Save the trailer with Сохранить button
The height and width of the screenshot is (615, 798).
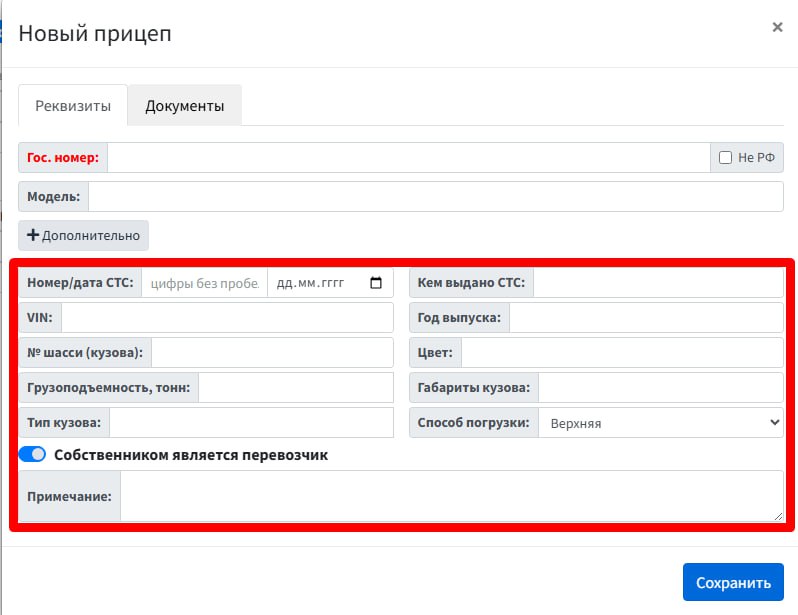pyautogui.click(x=733, y=582)
